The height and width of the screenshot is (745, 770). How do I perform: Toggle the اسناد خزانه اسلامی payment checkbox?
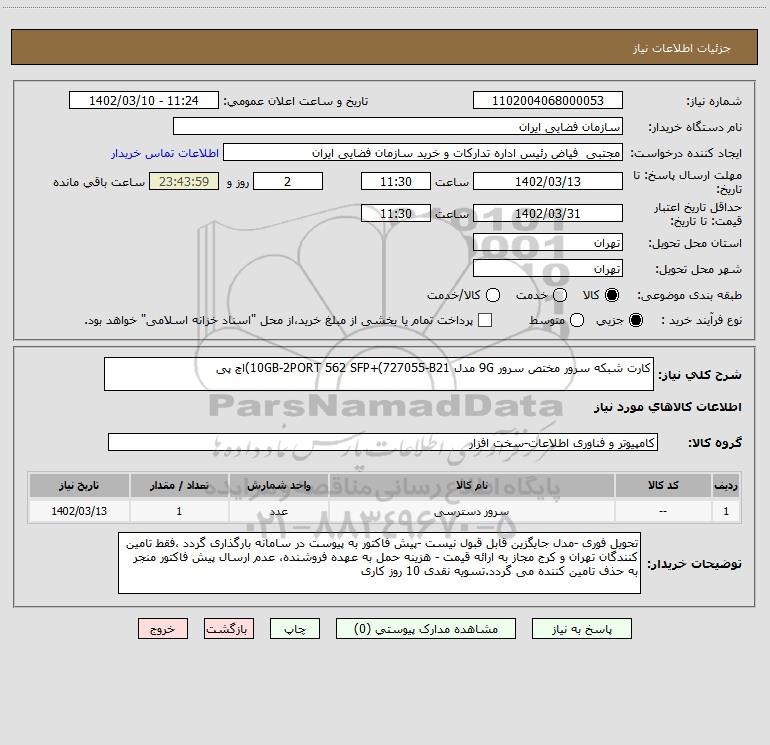click(485, 320)
